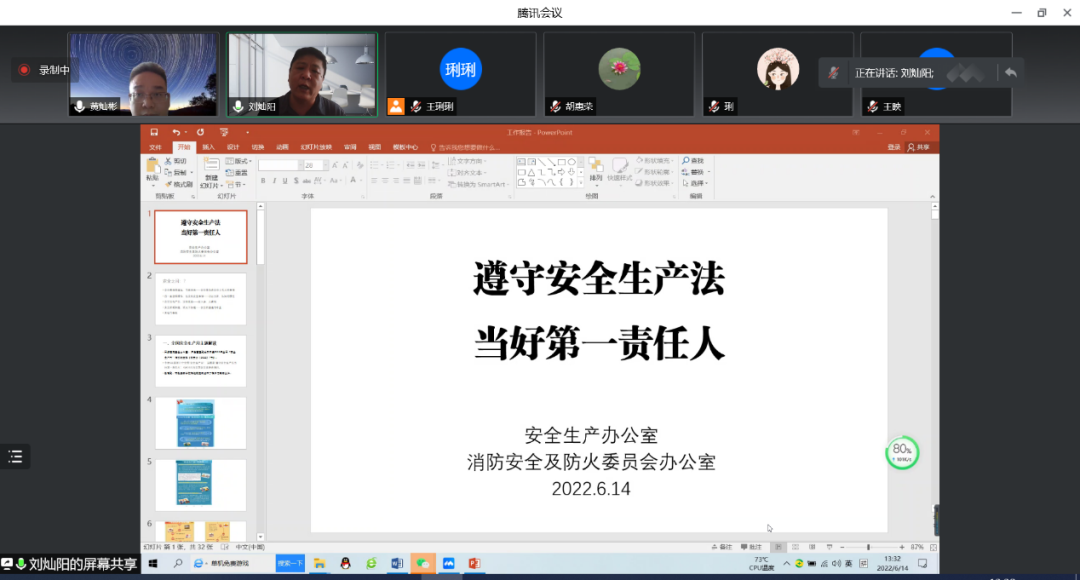Select slide 4 thumbnail in slide panel

pyautogui.click(x=200, y=423)
